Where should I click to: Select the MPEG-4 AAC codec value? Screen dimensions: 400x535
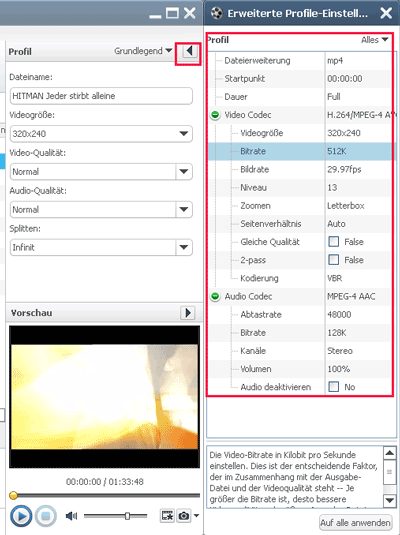click(x=351, y=296)
